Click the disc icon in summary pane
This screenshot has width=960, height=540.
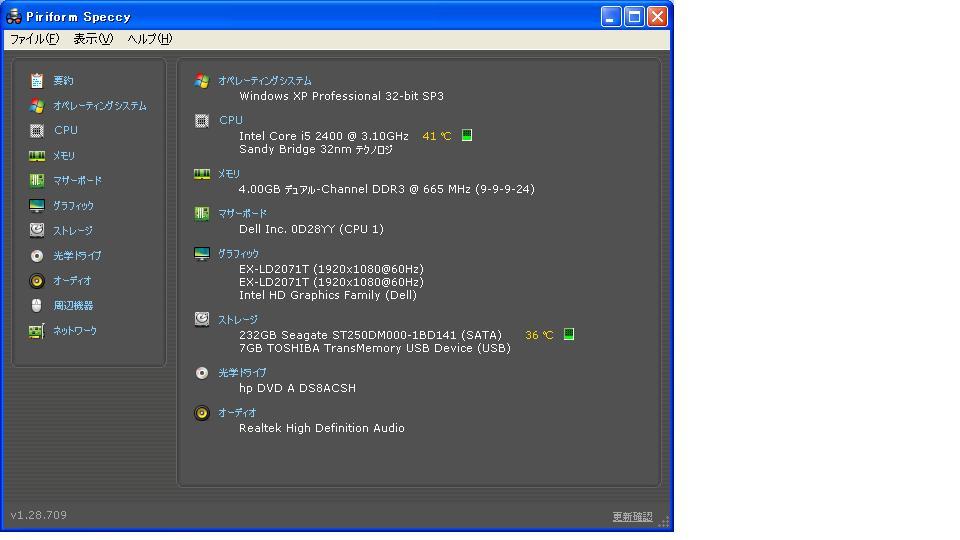(201, 373)
